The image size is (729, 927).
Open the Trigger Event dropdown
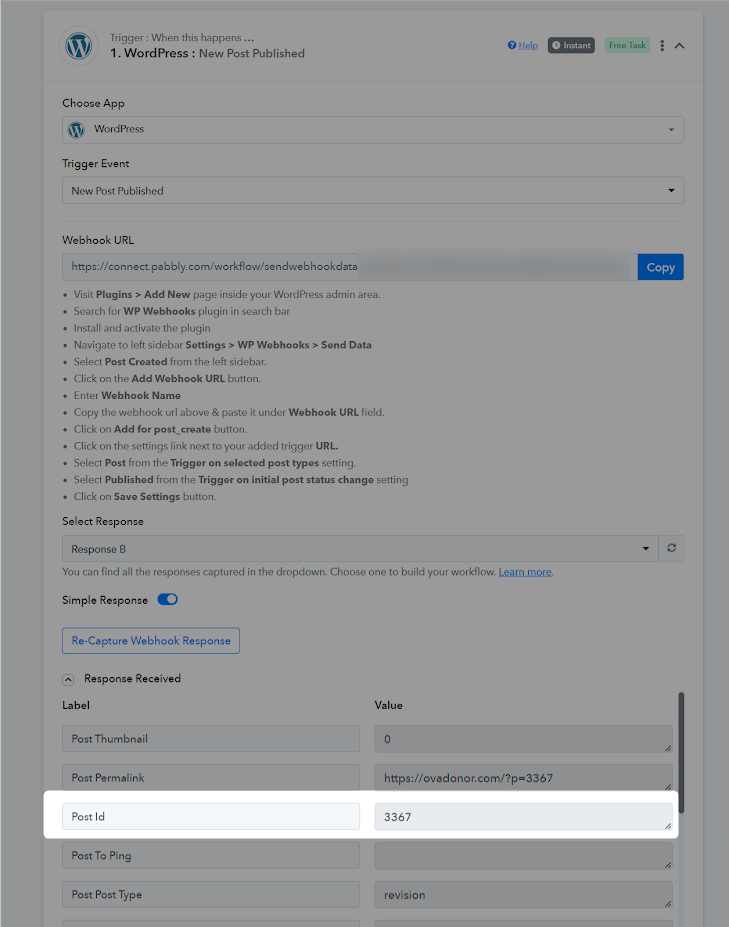373,190
